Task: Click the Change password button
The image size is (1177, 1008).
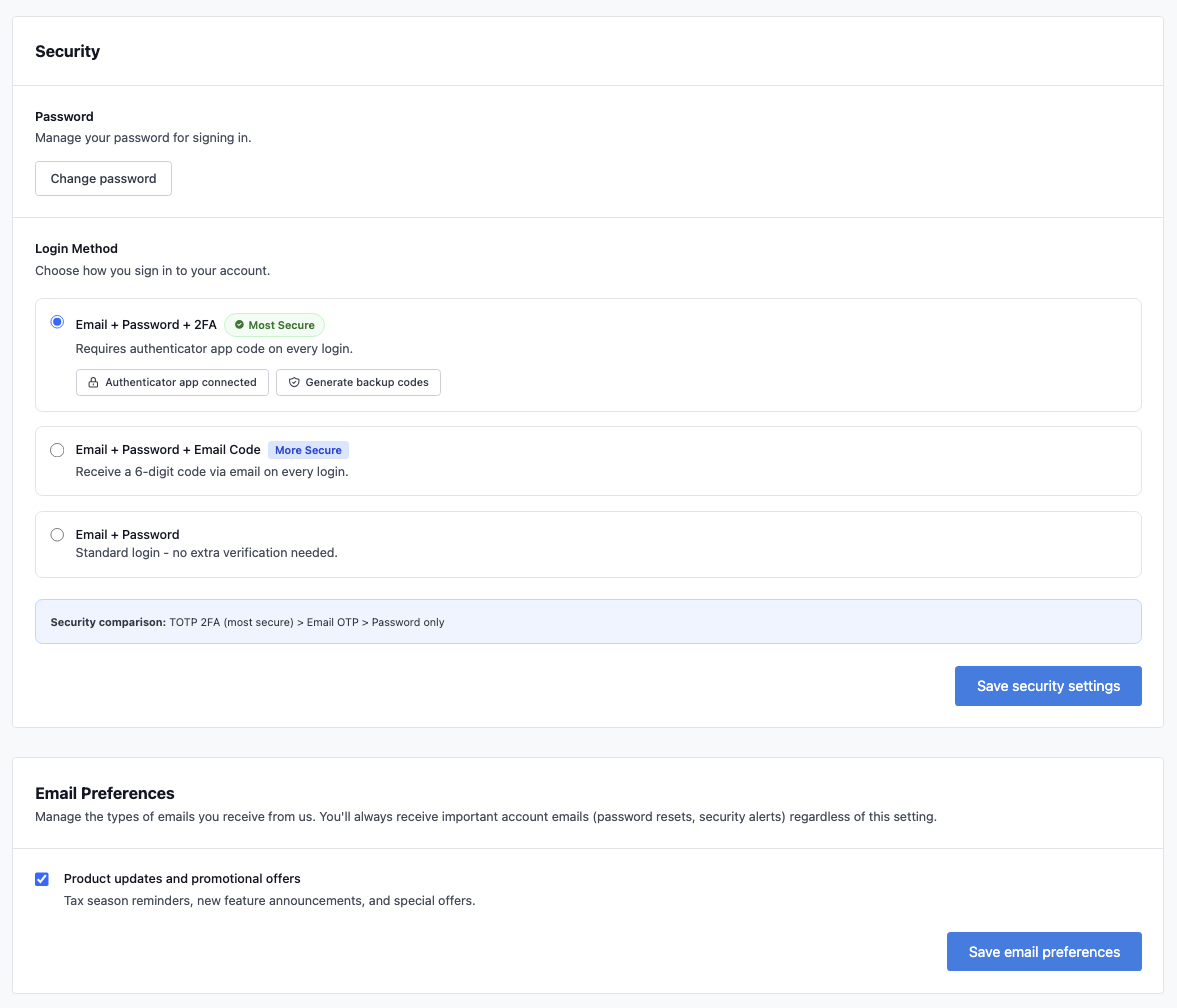Action: tap(103, 178)
